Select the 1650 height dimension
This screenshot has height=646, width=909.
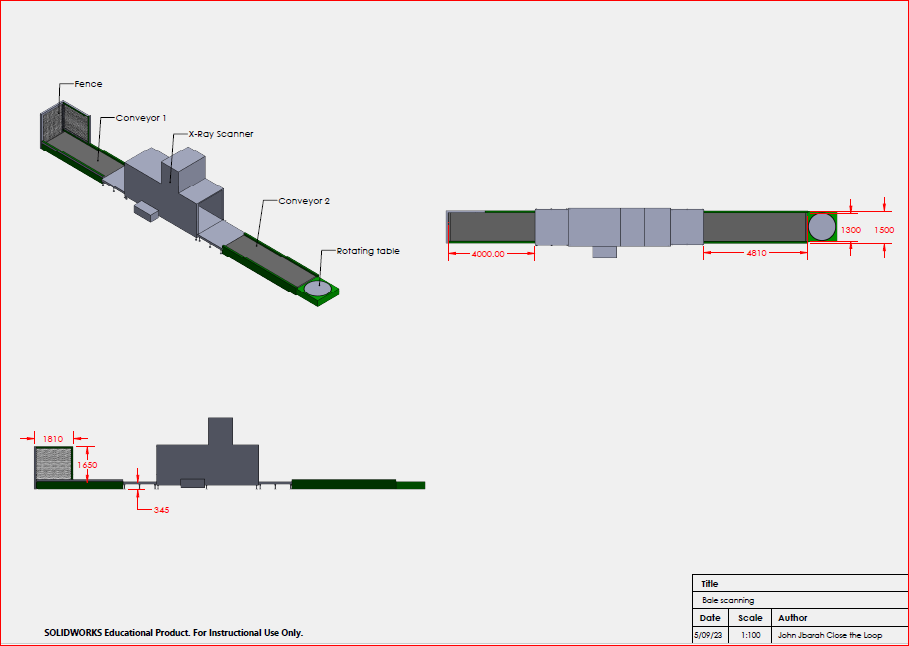click(x=88, y=465)
